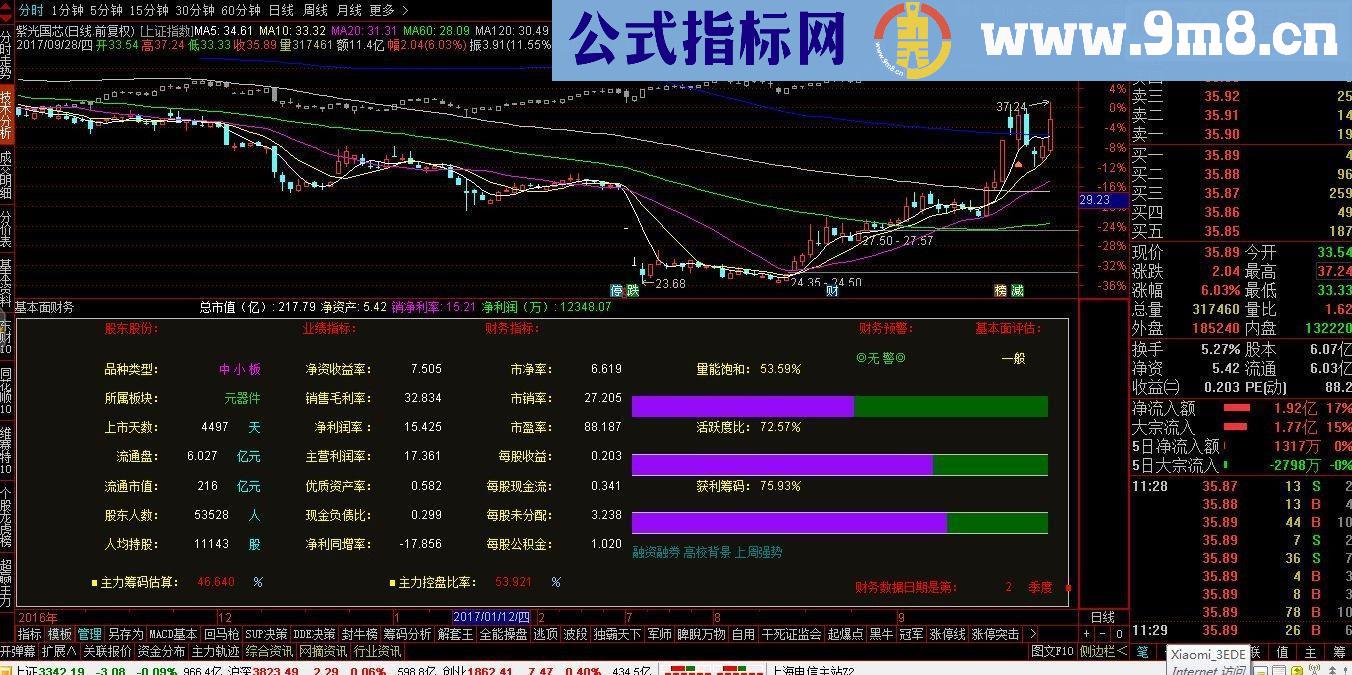Toggle the checkbox before 主力控盘比率
Viewport: 1352px width, 675px height.
click(391, 583)
